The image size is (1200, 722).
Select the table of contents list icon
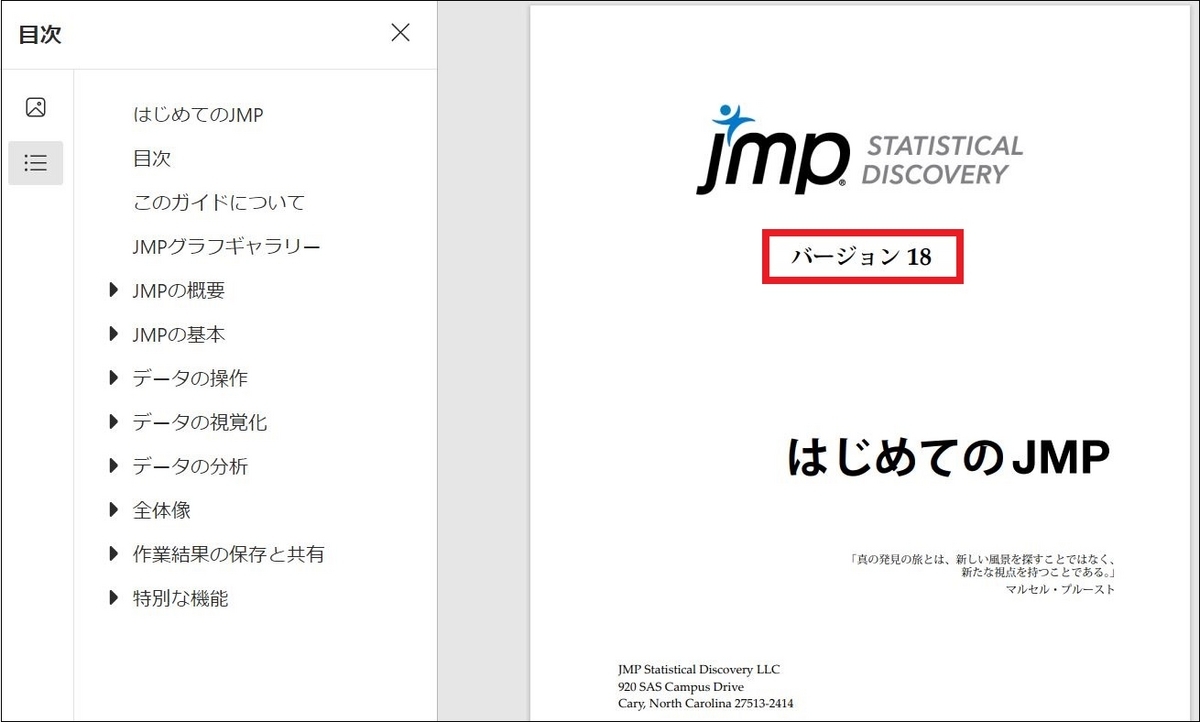click(x=36, y=162)
